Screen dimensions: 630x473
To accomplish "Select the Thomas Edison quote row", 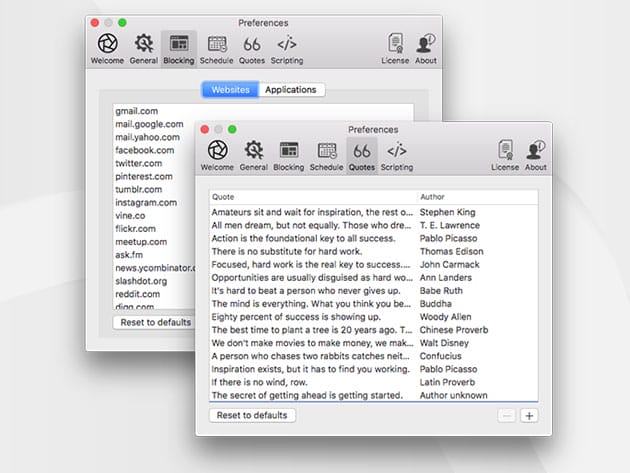I will (374, 251).
